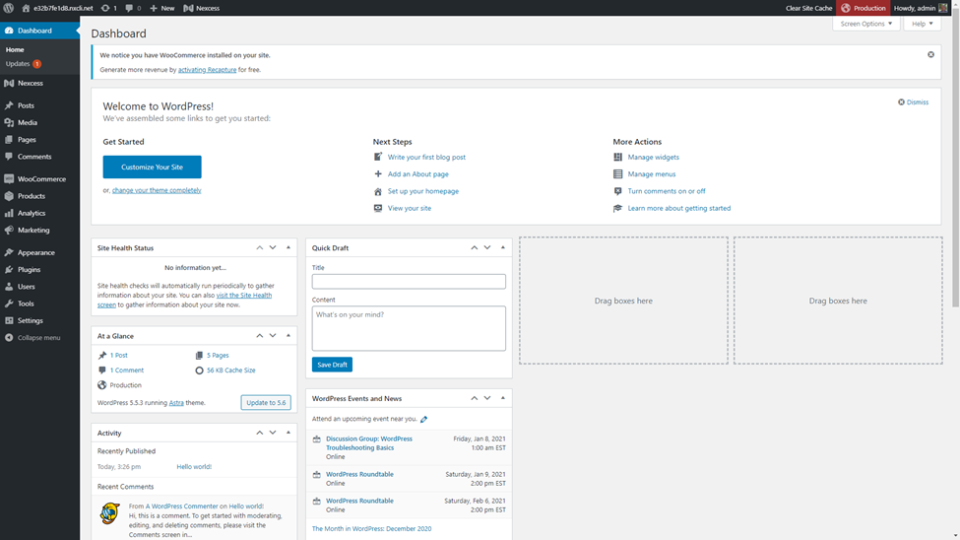Open the Hello world! recent post
Image resolution: width=960 pixels, height=540 pixels.
click(194, 467)
